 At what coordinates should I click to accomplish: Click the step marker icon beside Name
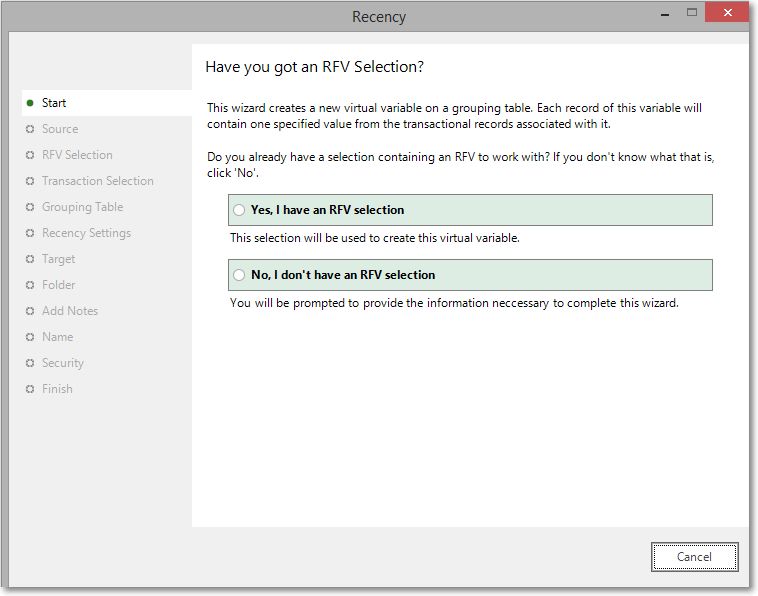[x=30, y=337]
